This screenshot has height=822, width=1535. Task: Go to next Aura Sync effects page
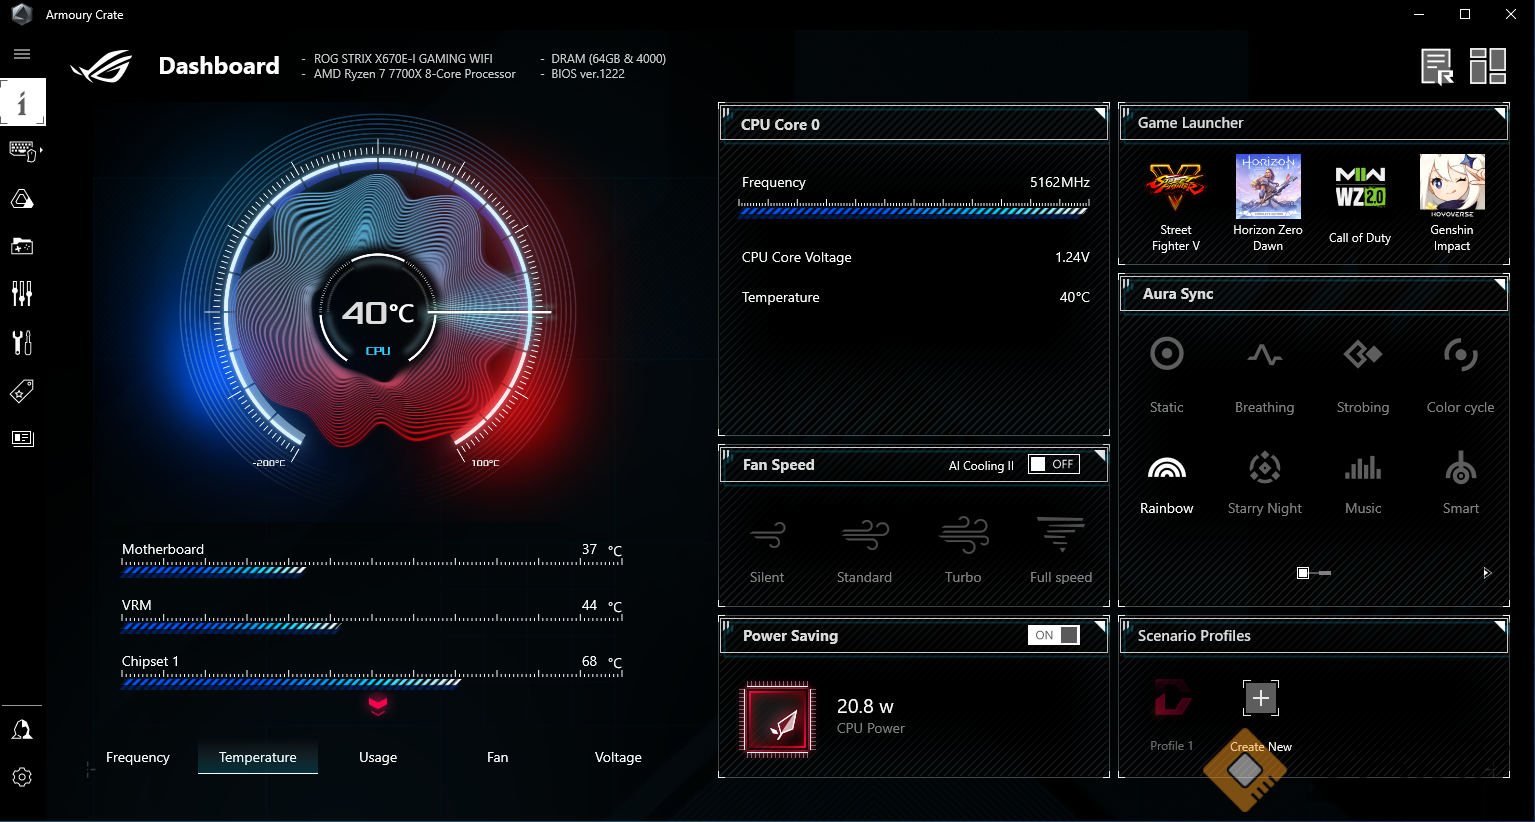pyautogui.click(x=1486, y=573)
